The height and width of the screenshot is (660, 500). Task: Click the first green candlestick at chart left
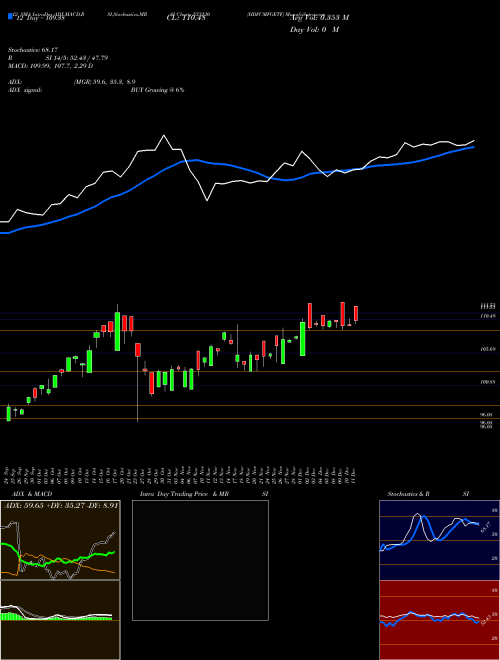coord(8,413)
